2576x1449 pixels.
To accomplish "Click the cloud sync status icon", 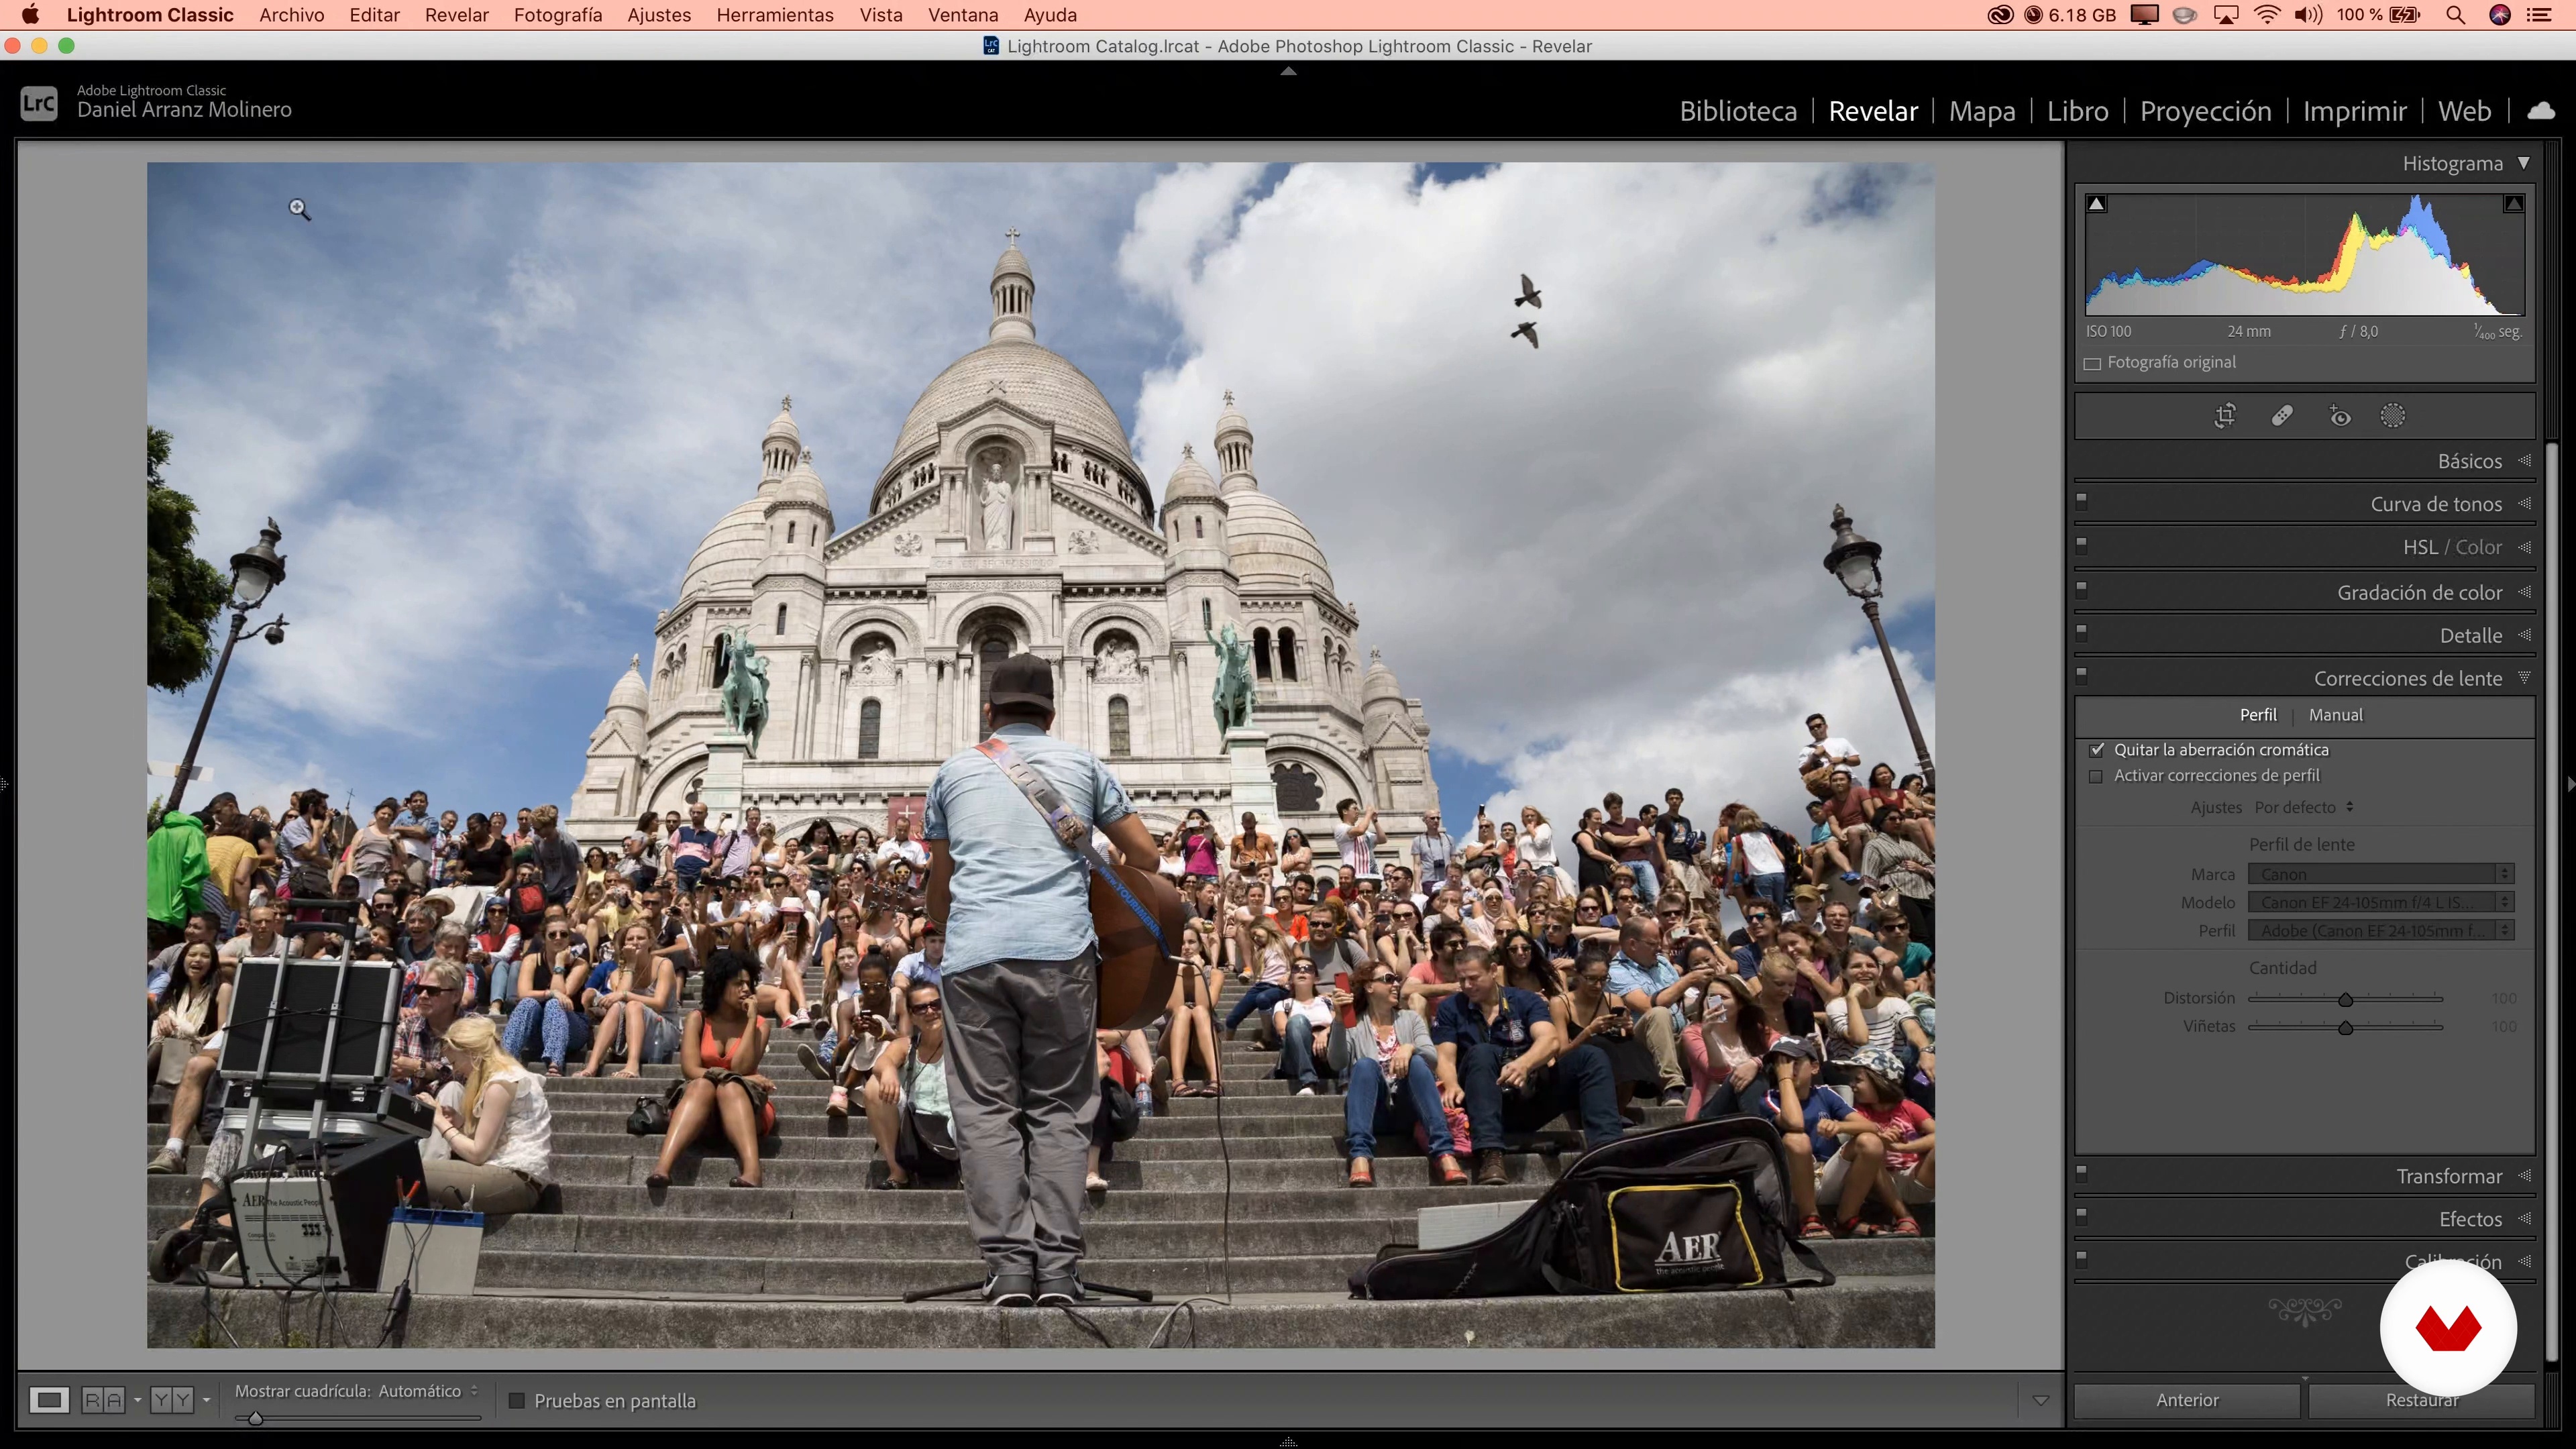I will [x=2541, y=111].
